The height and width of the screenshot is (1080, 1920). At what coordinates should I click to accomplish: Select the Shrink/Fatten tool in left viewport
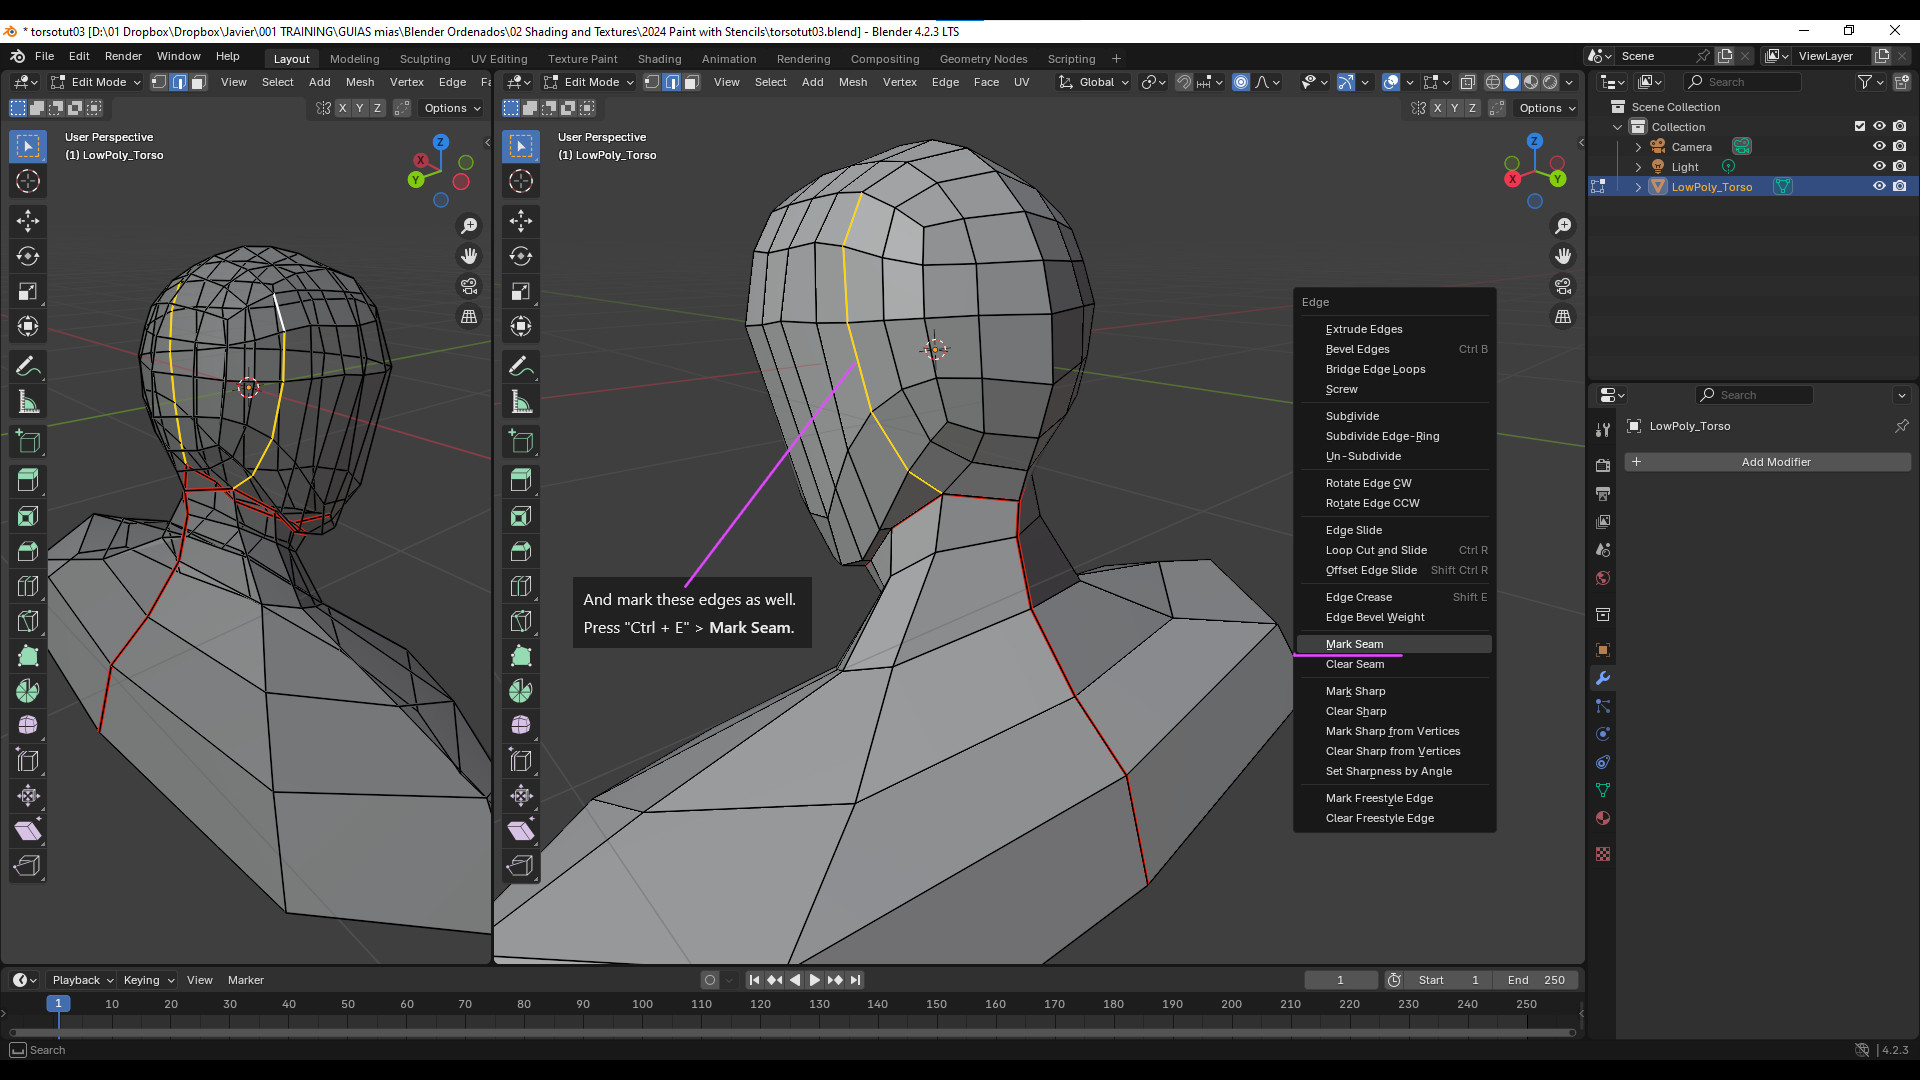[28, 796]
